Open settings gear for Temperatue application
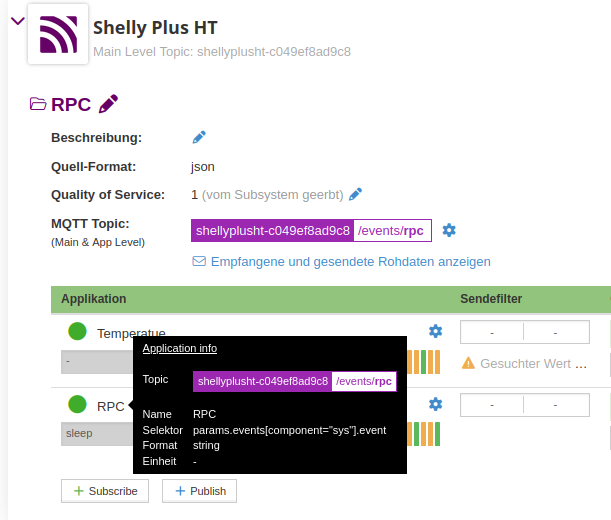This screenshot has height=520, width=611. click(435, 331)
